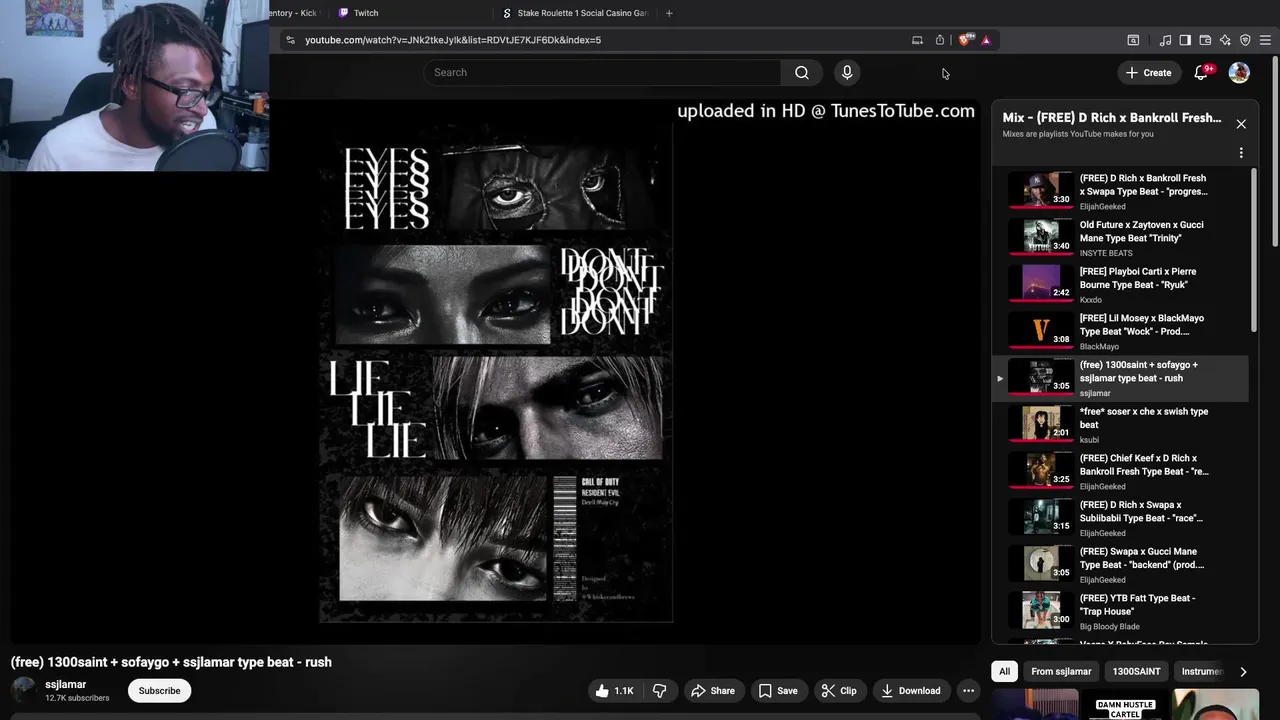Open the Brave playlist music icon
The image size is (1280, 720).
(1165, 40)
